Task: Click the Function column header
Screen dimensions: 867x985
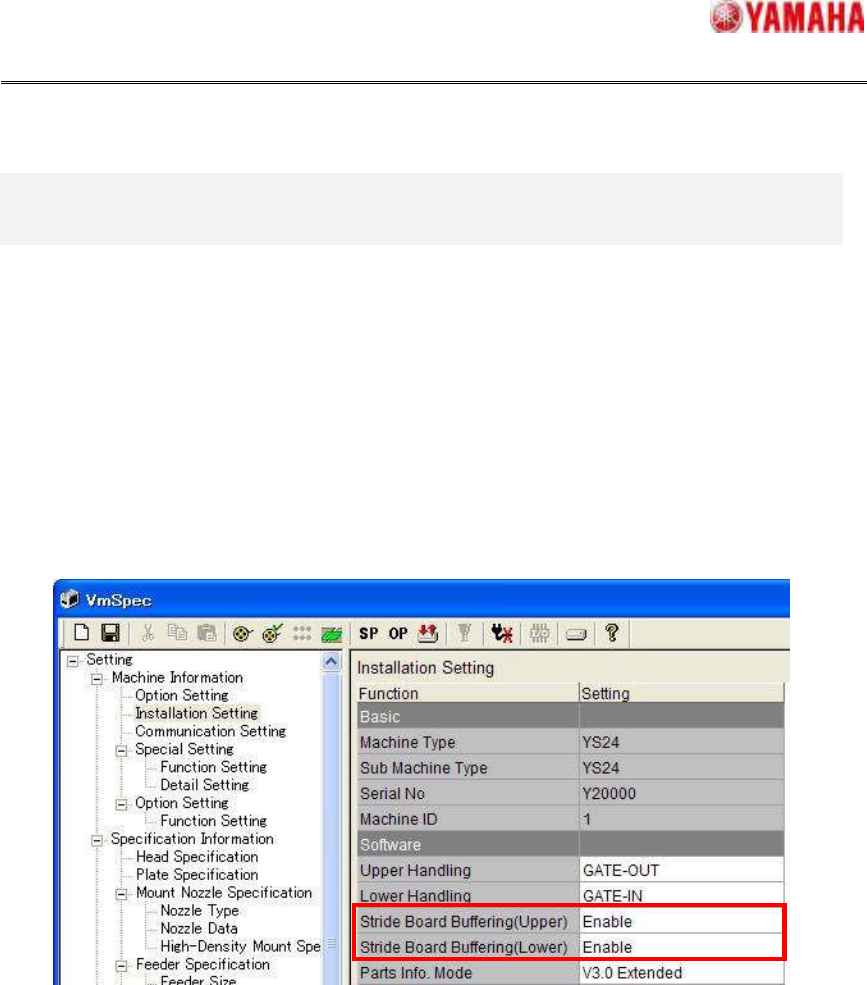Action: coord(467,694)
